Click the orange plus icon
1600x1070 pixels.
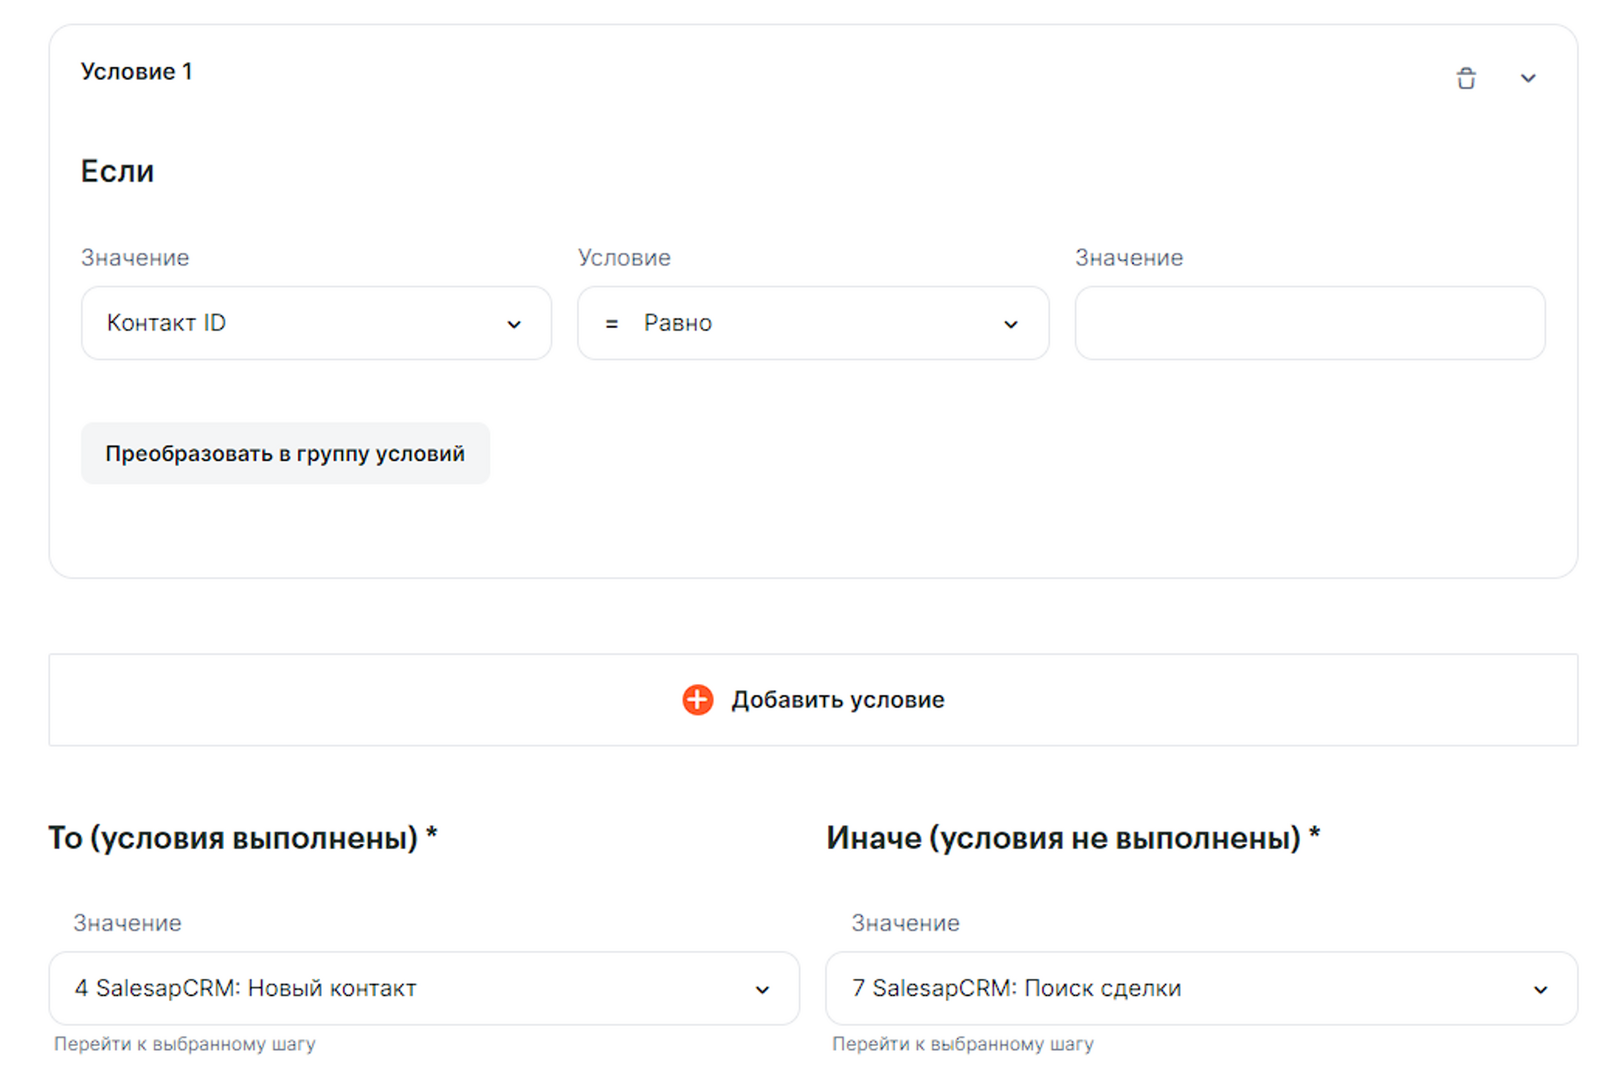click(x=698, y=700)
